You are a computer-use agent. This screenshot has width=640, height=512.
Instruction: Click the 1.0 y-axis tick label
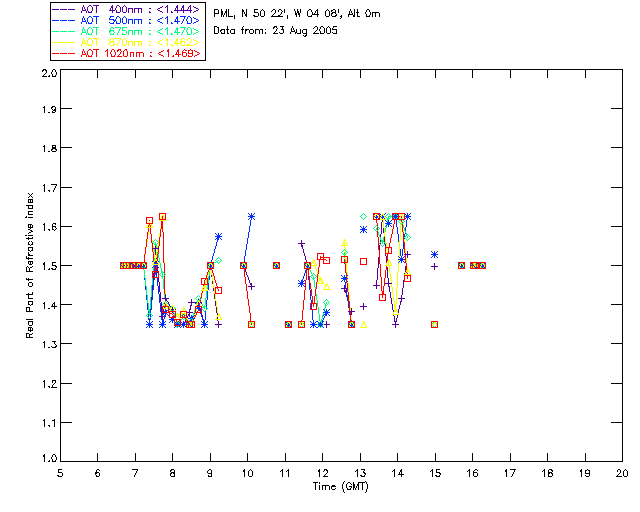(49, 458)
